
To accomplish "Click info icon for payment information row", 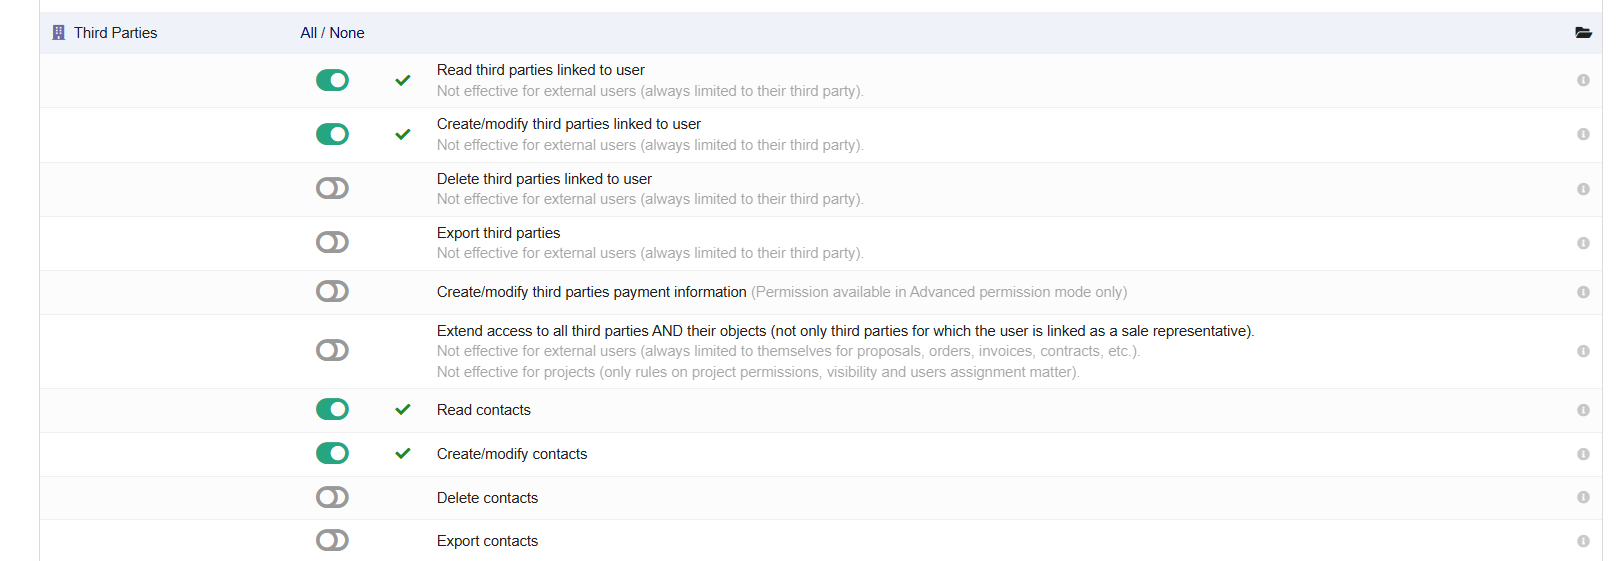I will pos(1583,292).
